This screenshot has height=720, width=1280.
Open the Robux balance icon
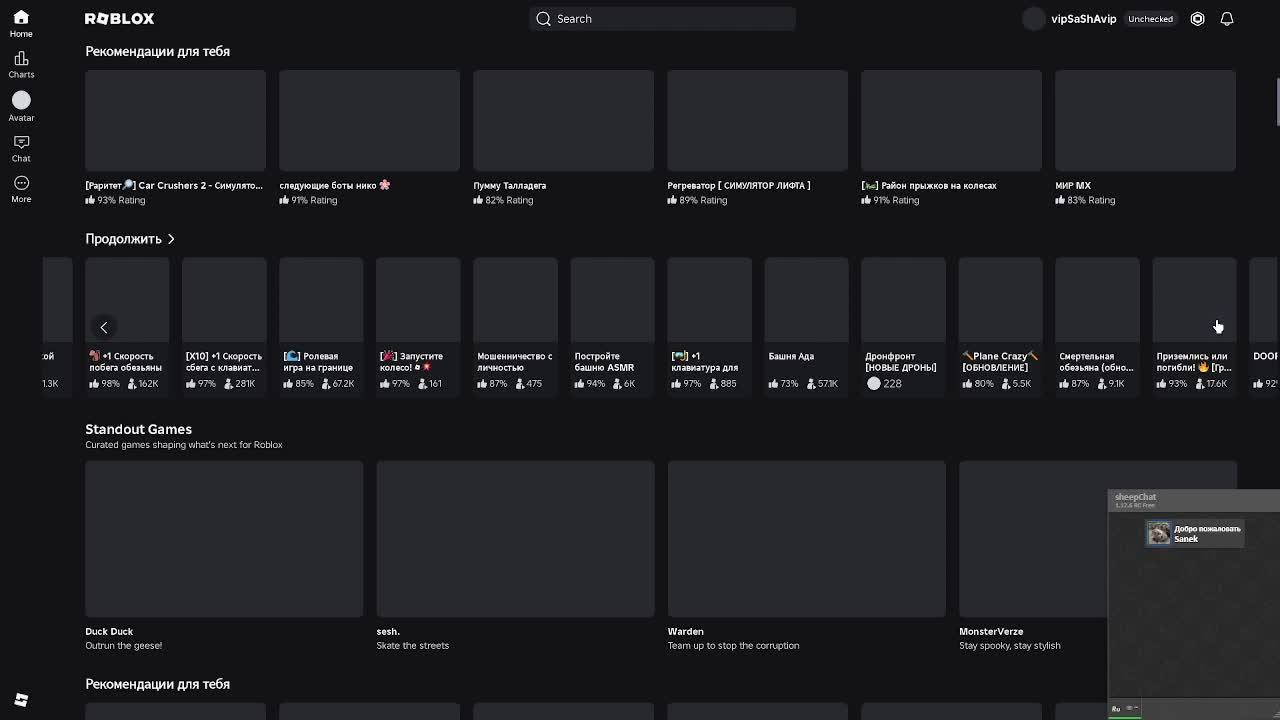(x=1197, y=19)
